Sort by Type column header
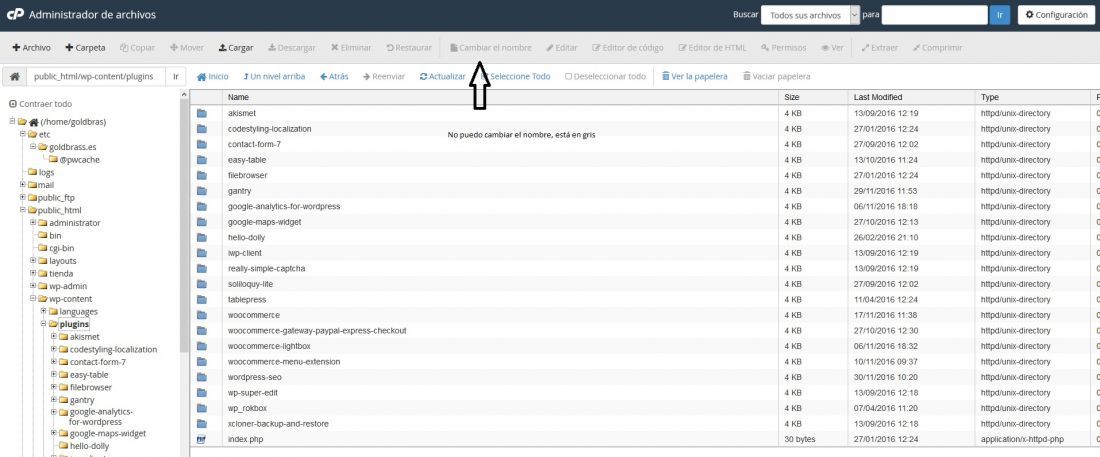1100x457 pixels. 1031,97
